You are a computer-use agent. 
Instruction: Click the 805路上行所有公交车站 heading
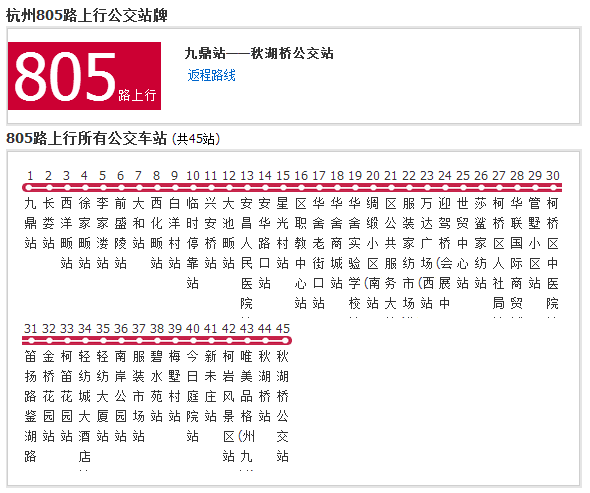[87, 138]
